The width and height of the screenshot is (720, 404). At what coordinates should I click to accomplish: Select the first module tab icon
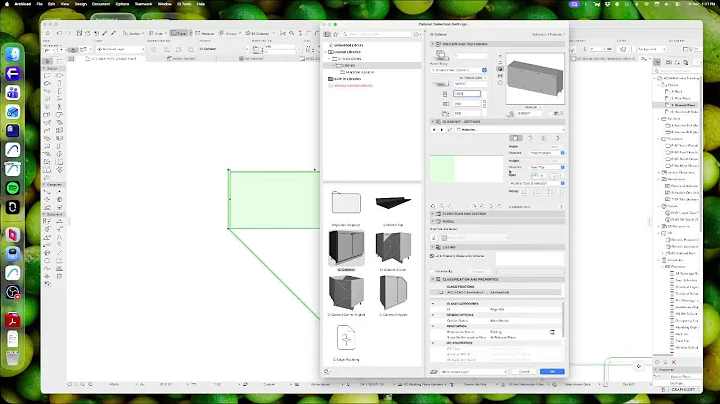click(516, 138)
